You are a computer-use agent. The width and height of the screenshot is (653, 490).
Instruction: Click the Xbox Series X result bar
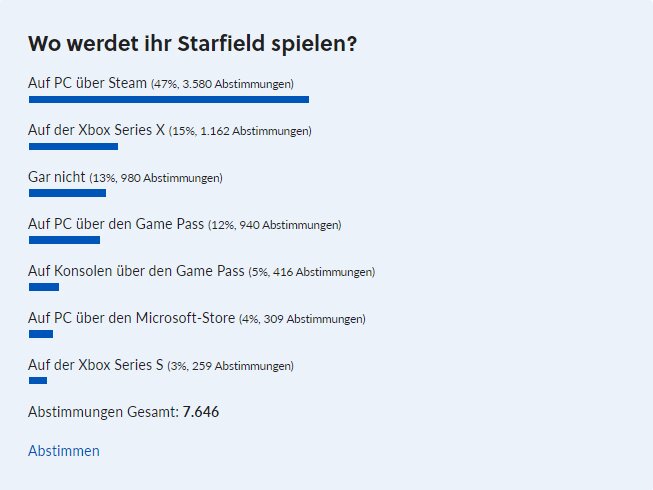73,146
